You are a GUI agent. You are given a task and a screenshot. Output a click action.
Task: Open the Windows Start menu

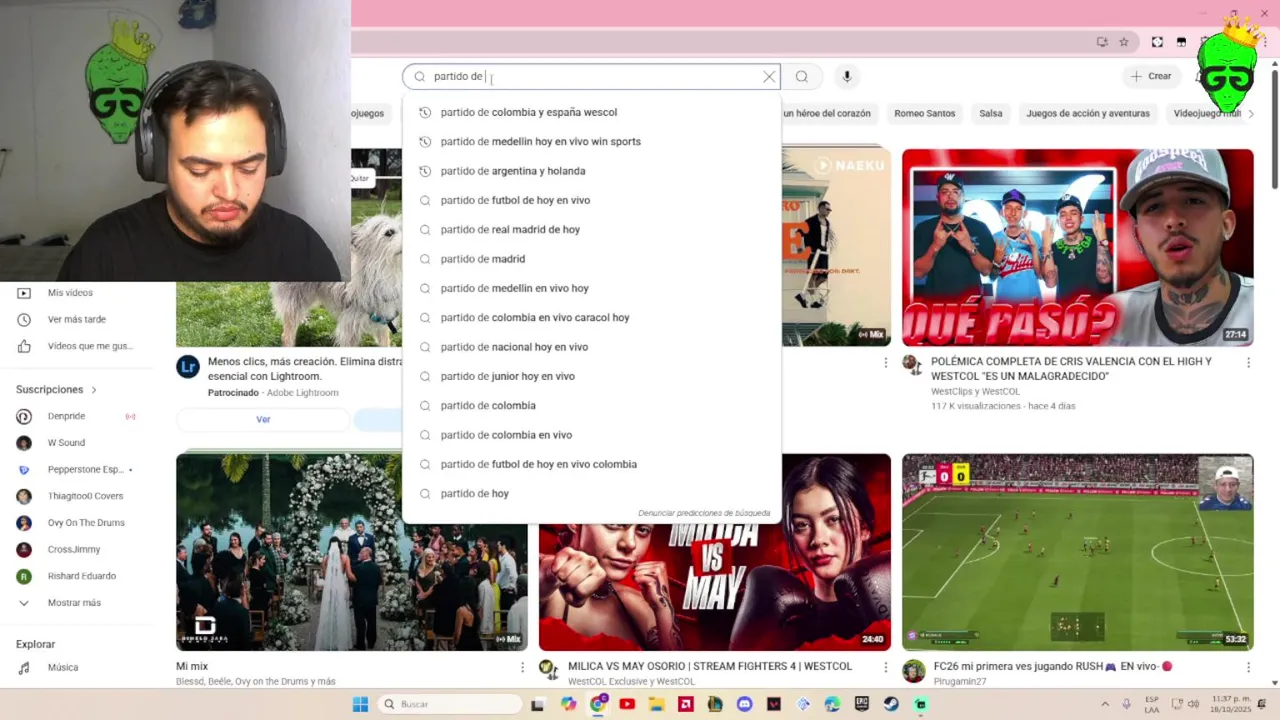pyautogui.click(x=360, y=704)
